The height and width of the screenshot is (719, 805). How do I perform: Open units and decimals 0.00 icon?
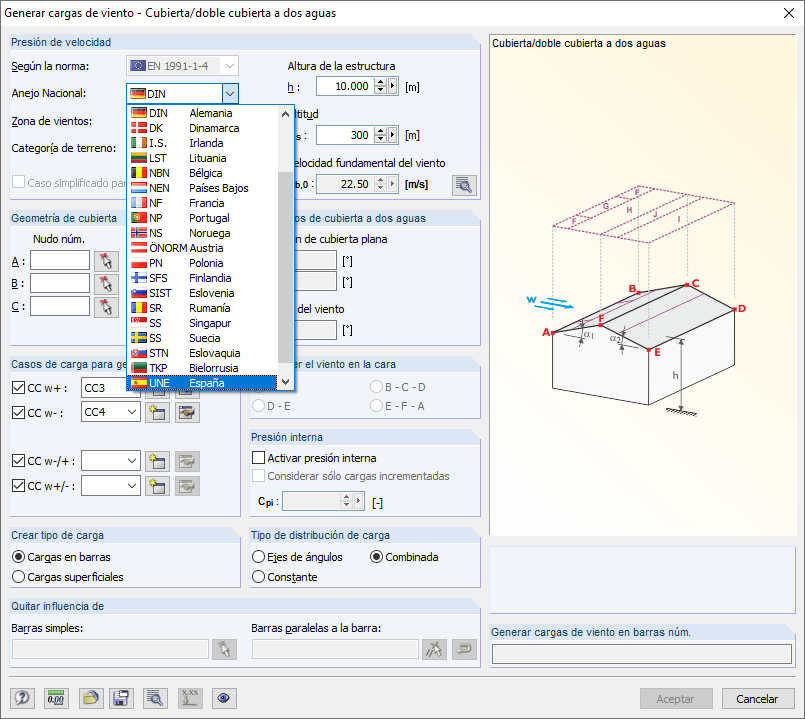[56, 698]
